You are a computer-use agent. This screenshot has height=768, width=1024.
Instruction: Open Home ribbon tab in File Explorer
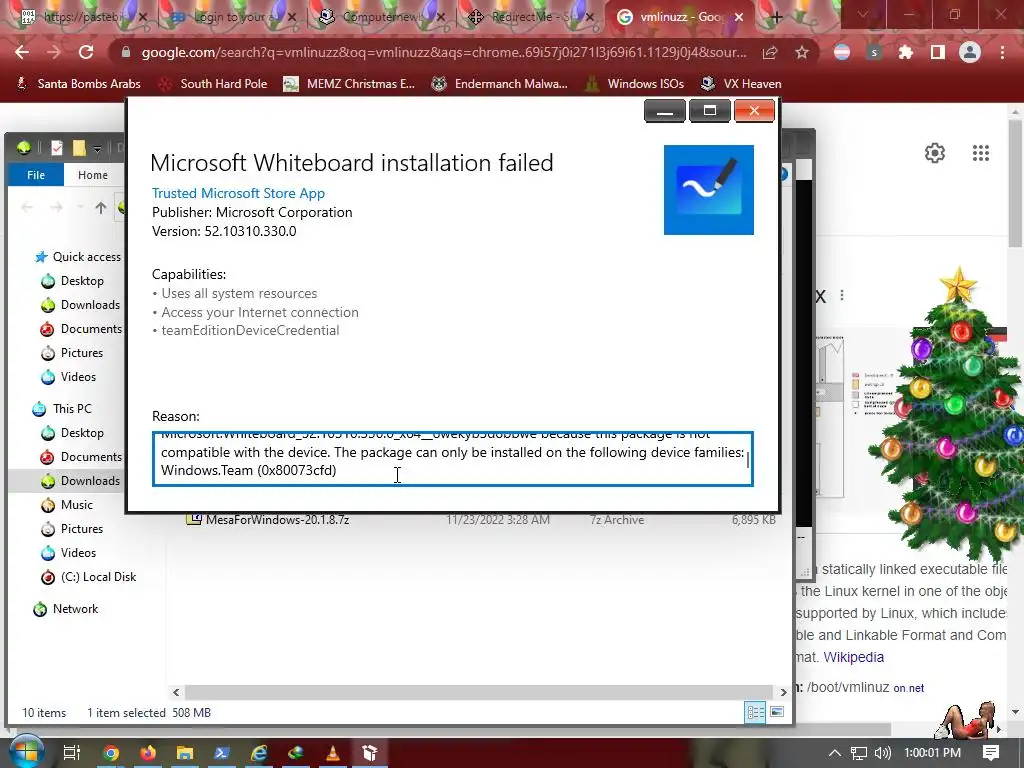[93, 175]
